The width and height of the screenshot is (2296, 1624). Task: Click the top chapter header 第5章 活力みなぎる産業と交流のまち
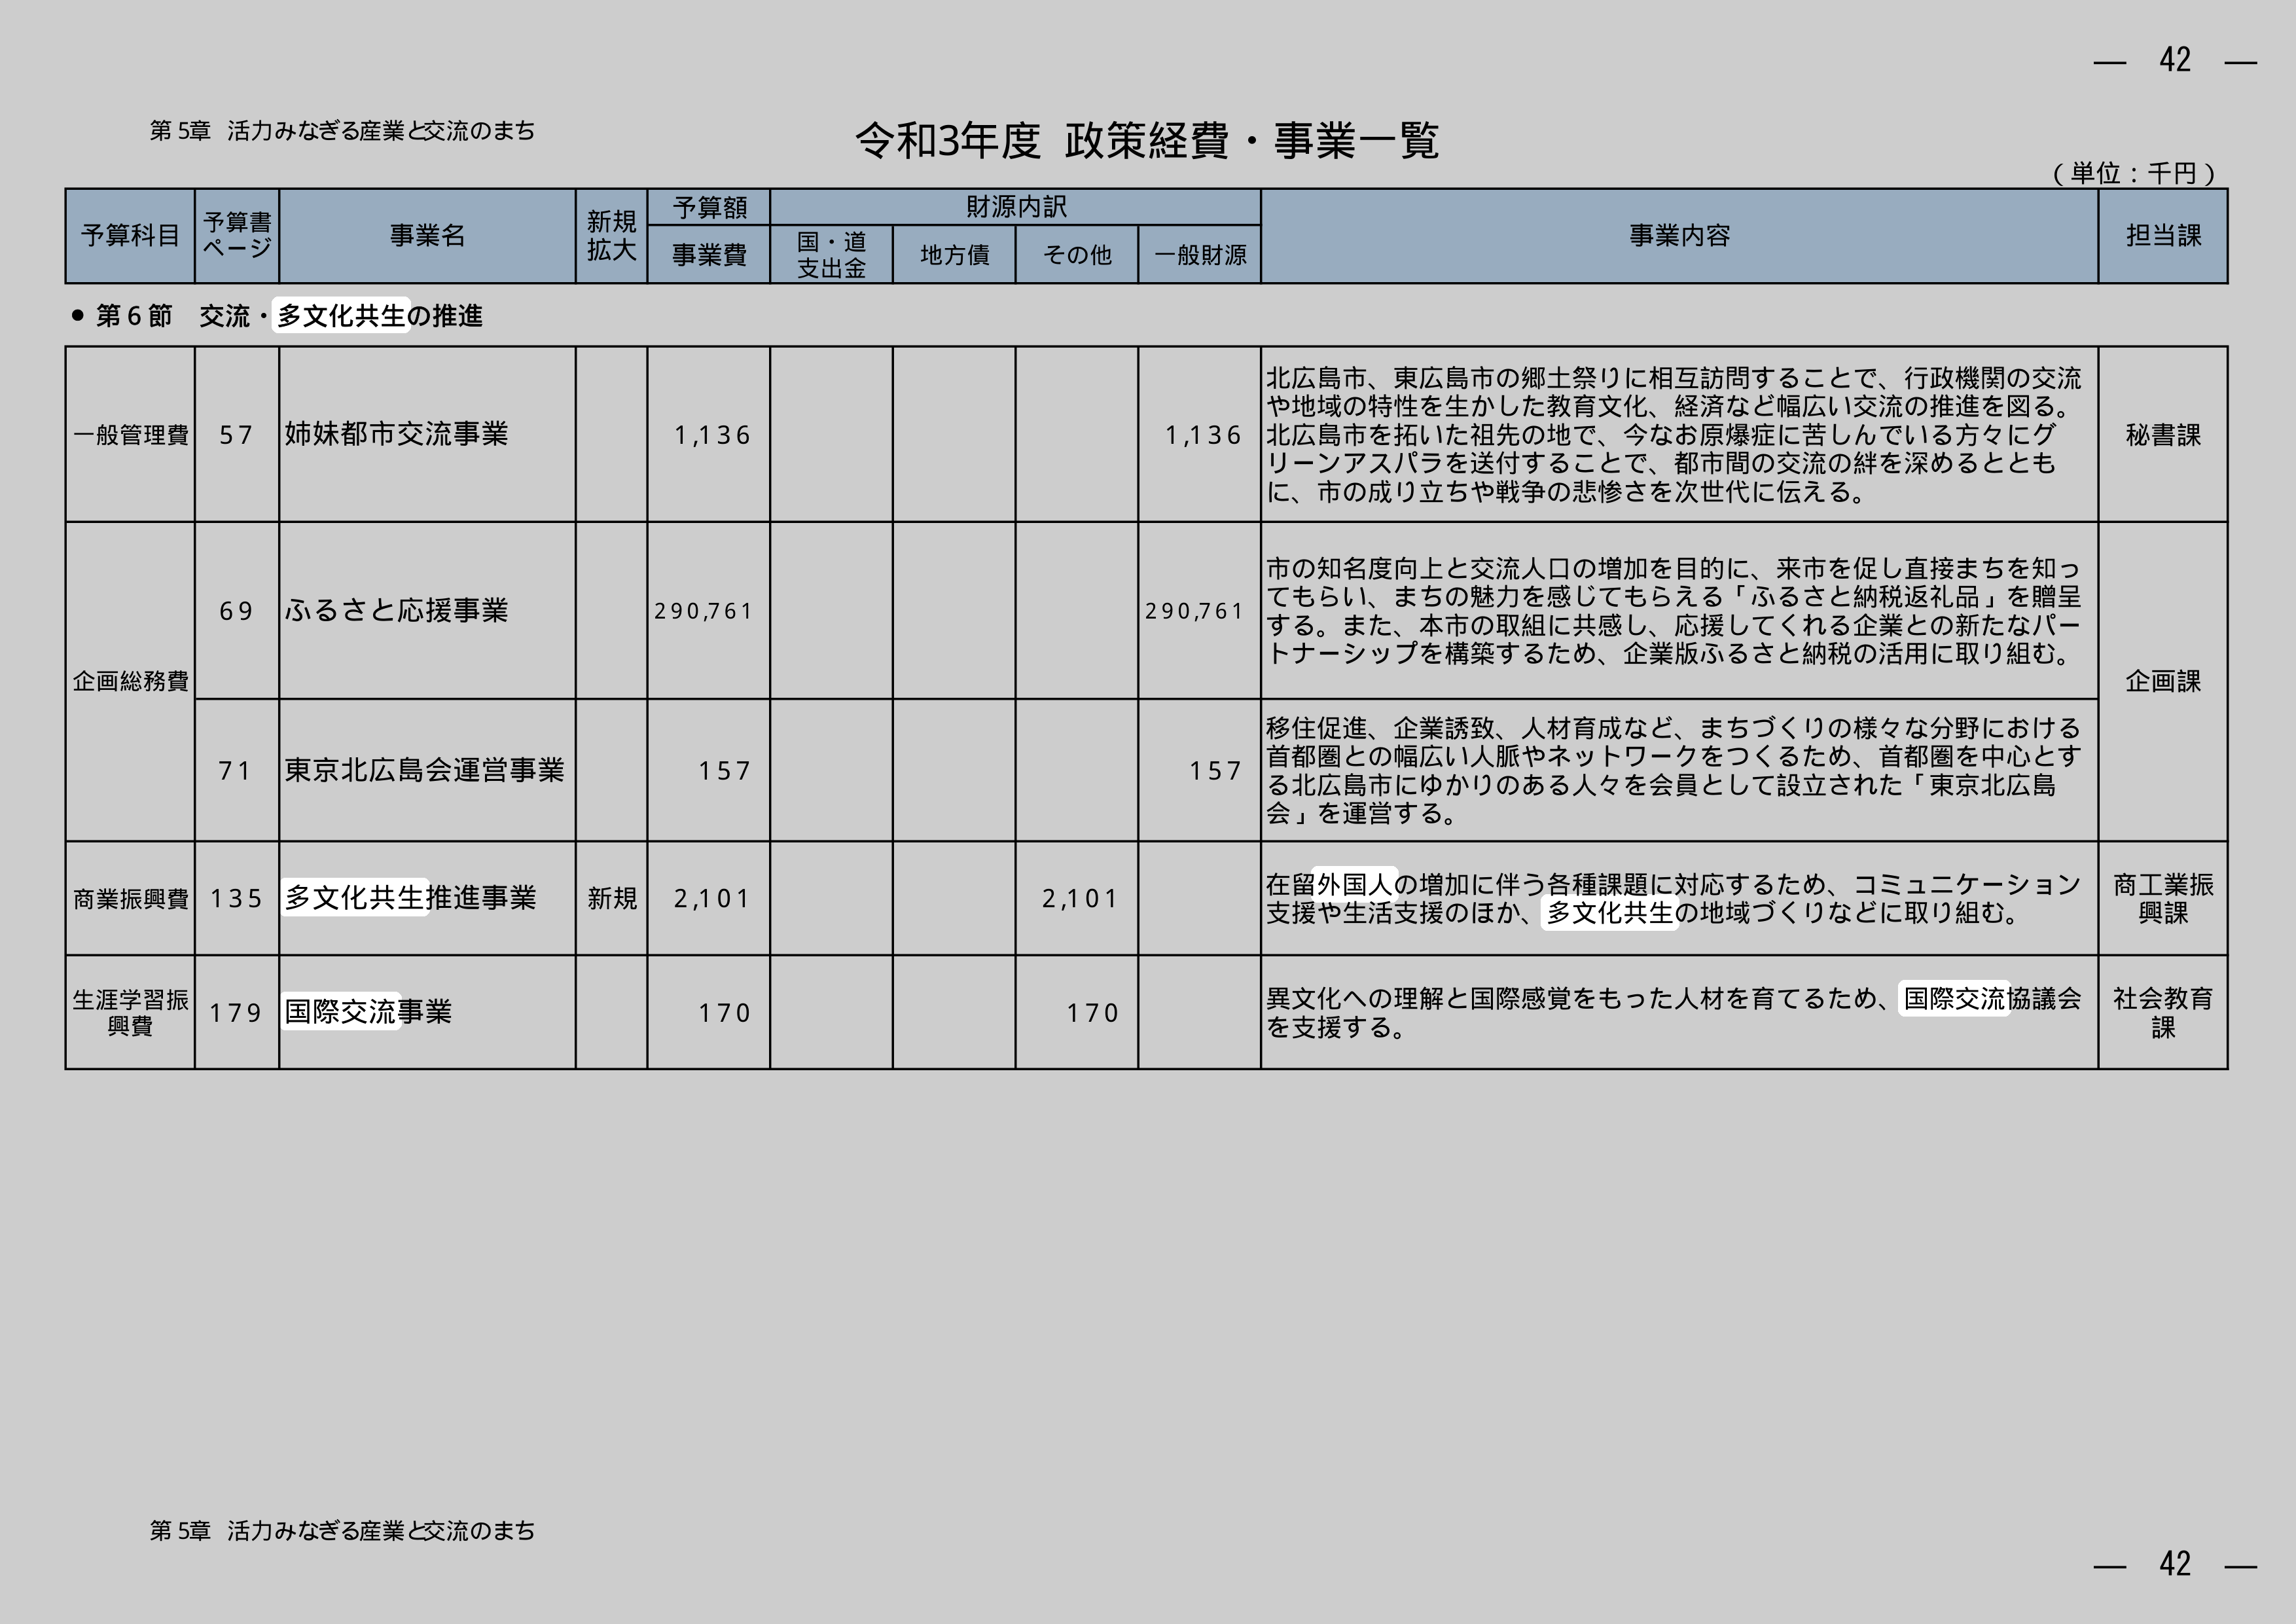[x=342, y=131]
